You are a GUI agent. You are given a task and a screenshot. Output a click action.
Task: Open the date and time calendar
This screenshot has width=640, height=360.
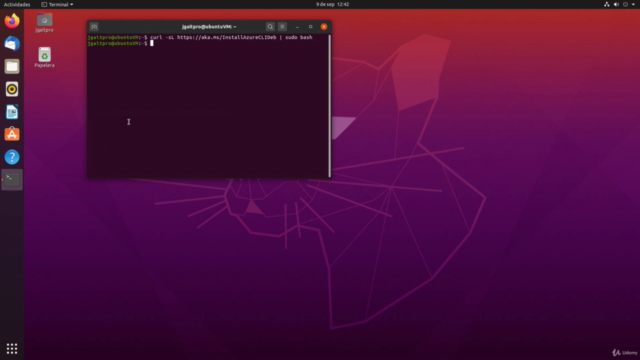coord(332,4)
